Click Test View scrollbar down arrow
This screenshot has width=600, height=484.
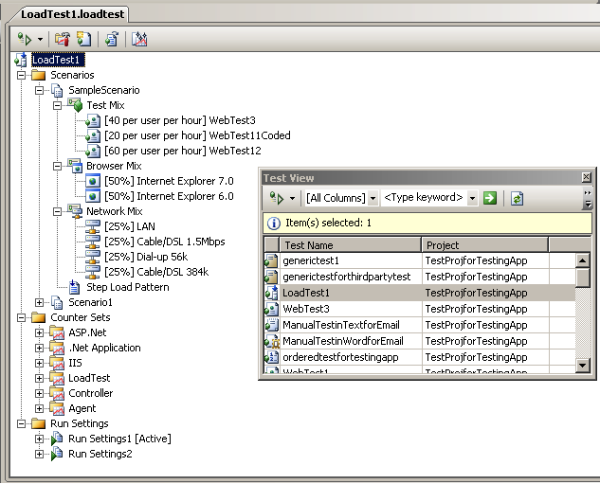pos(583,365)
